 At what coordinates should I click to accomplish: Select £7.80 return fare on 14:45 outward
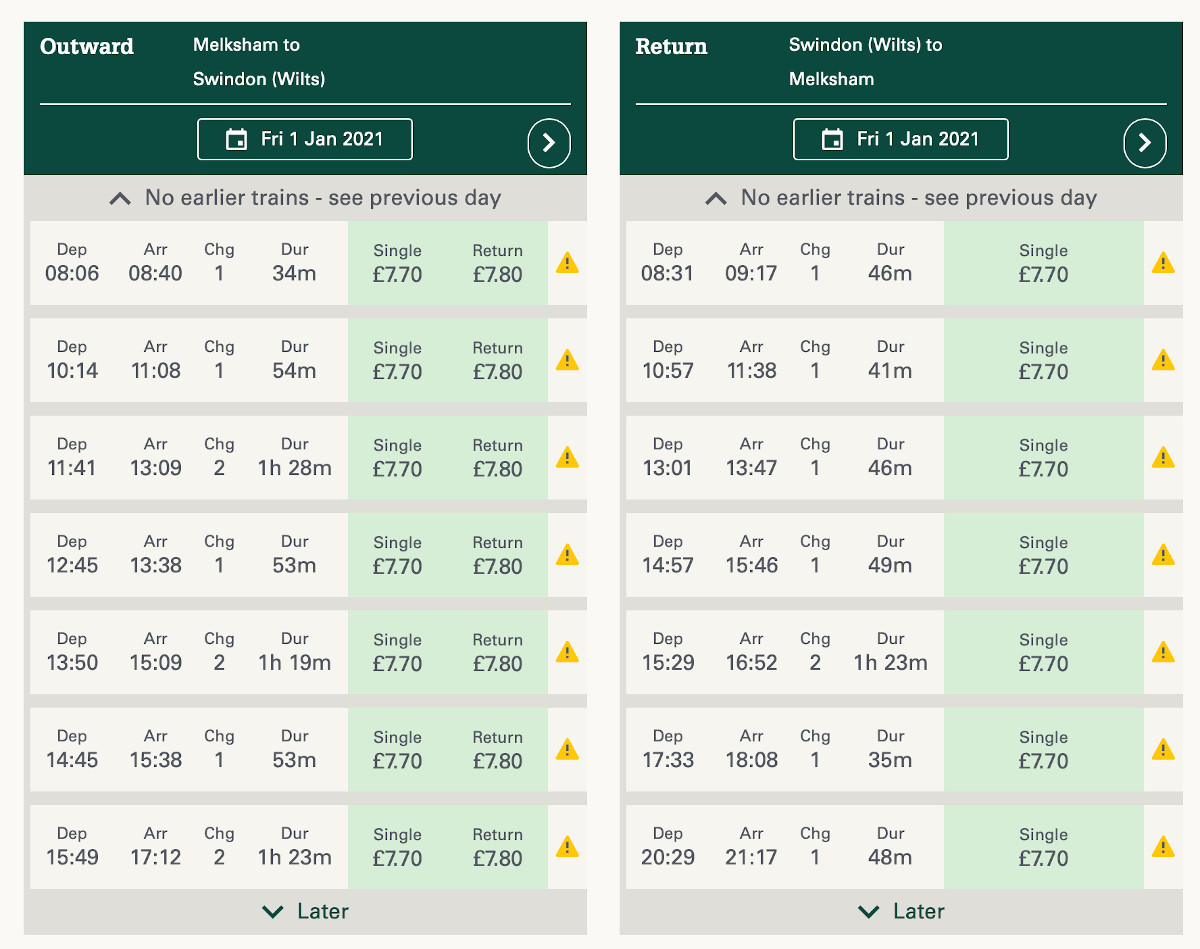497,750
